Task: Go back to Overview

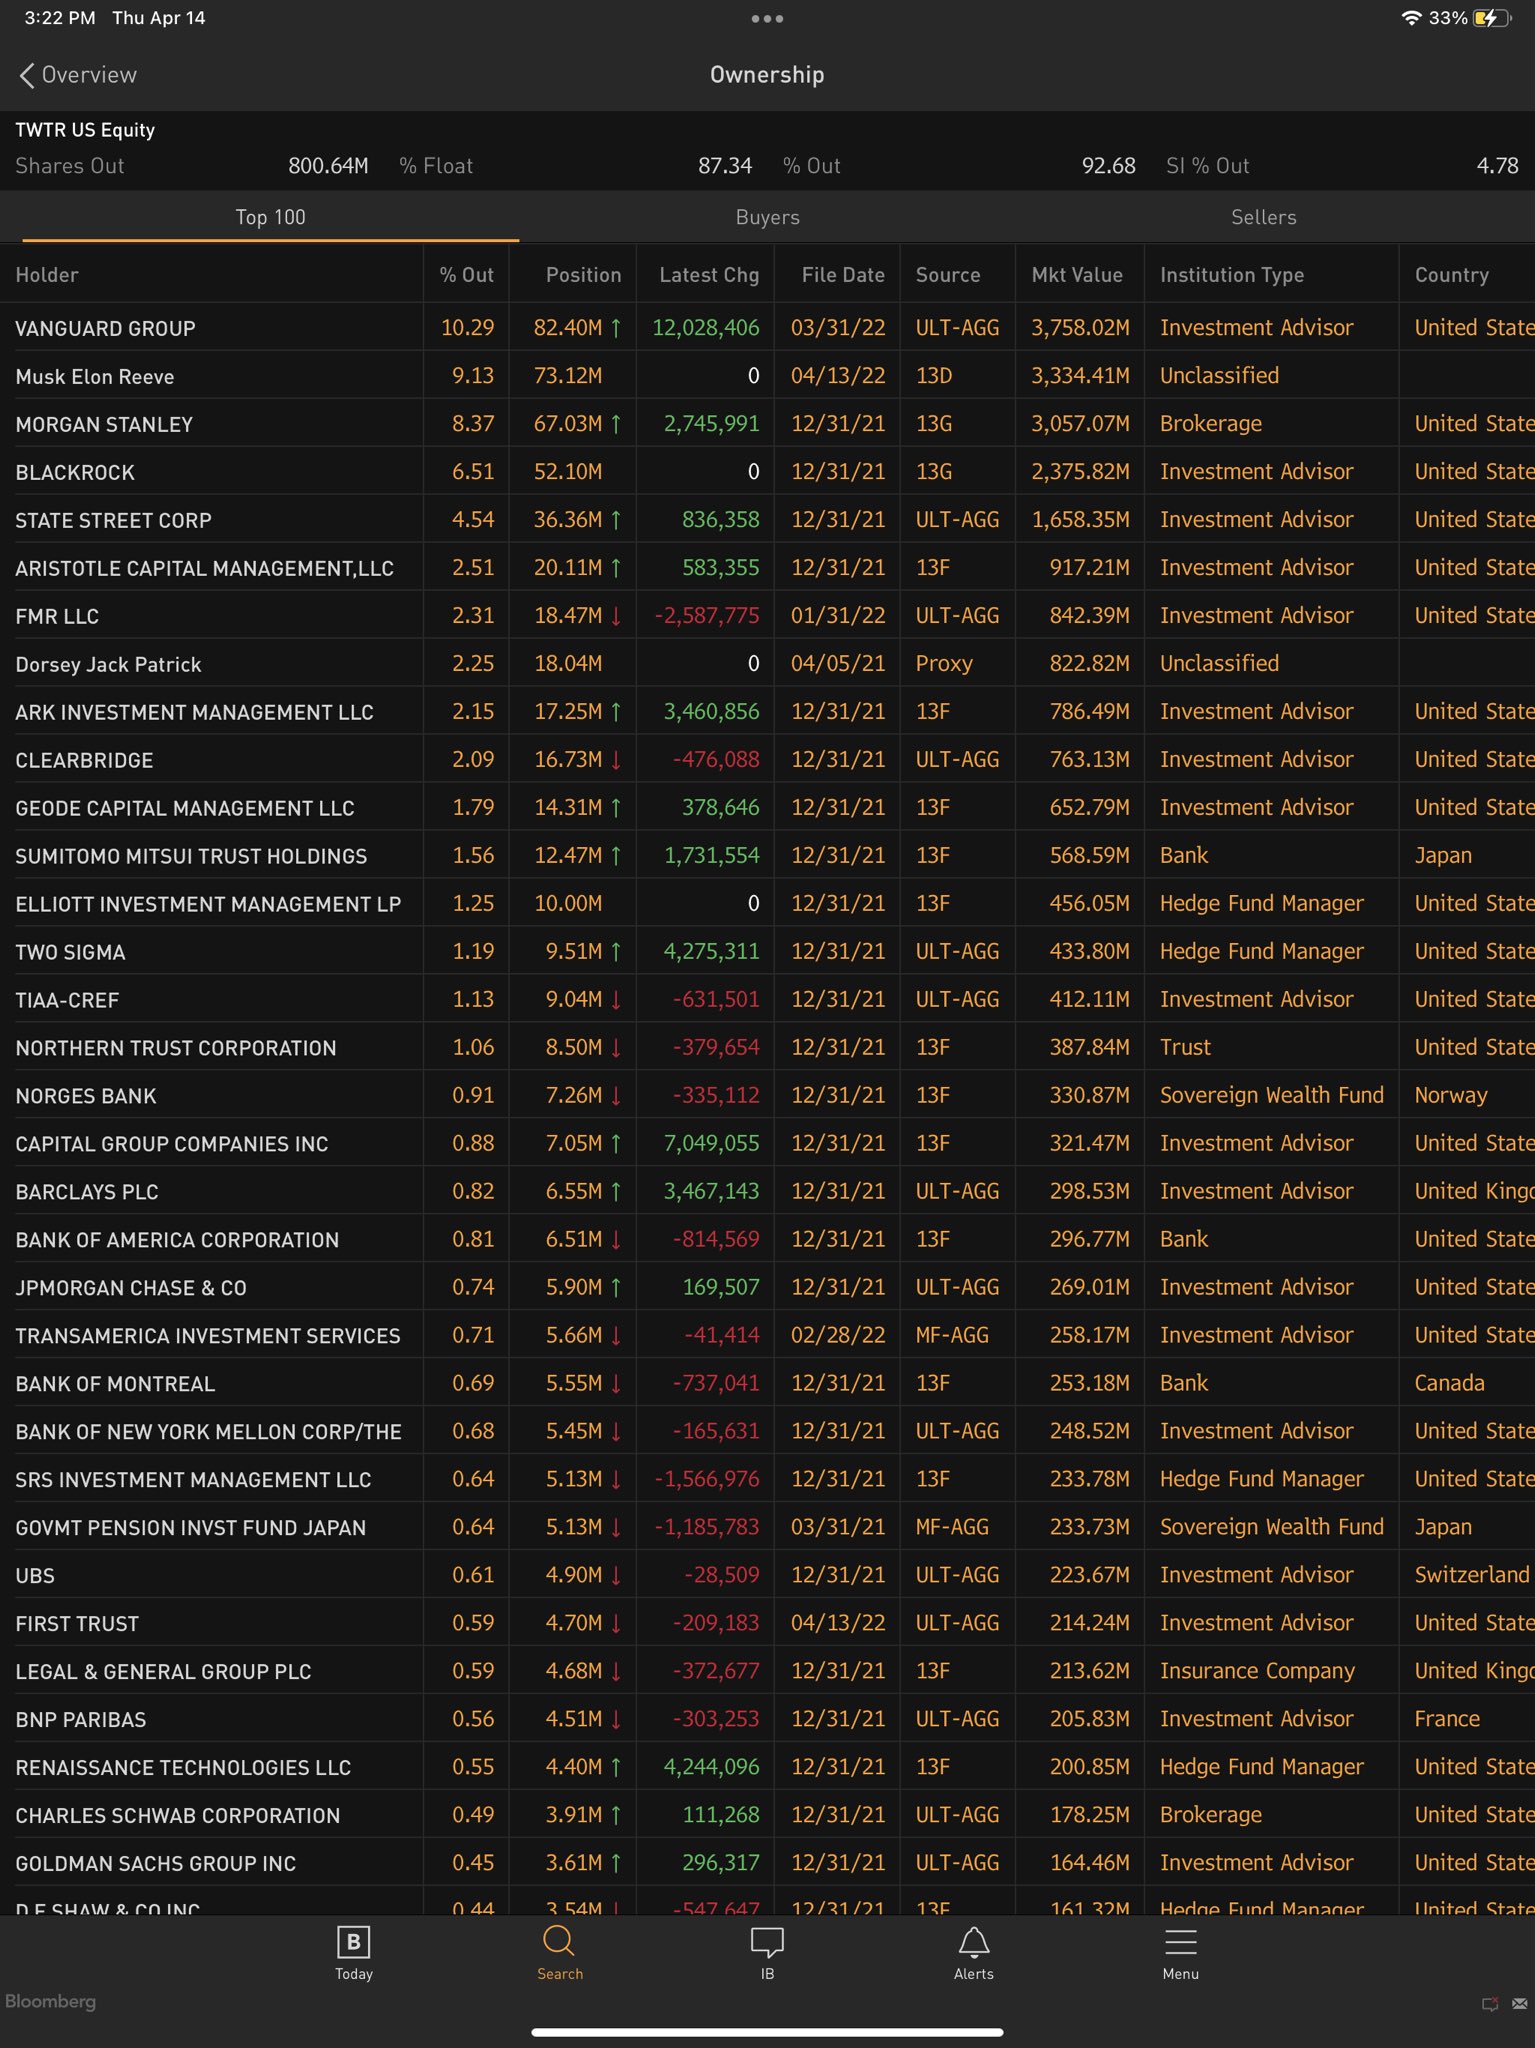Action: point(77,75)
